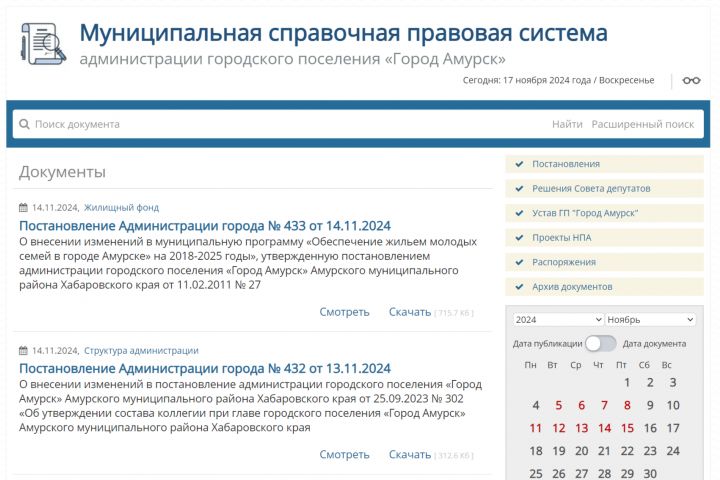Click Скачать for document № 432

pos(410,454)
